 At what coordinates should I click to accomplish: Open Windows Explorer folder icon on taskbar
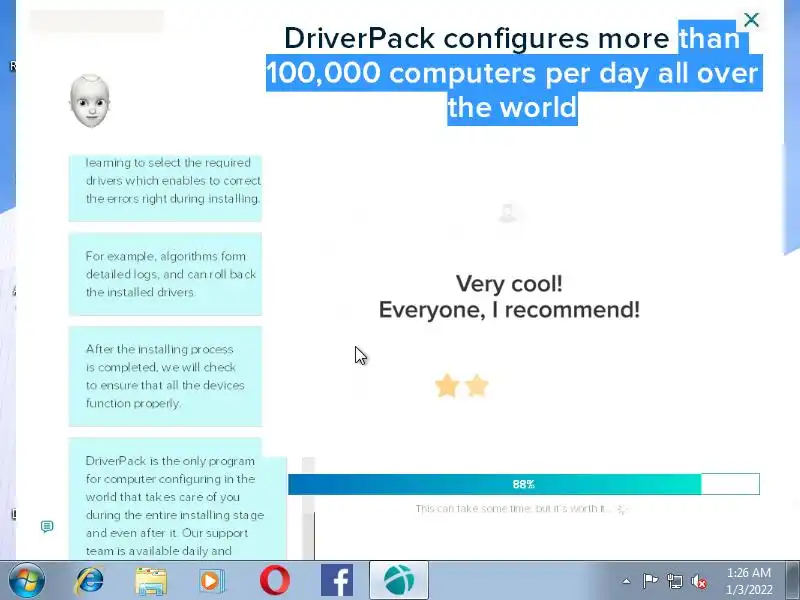coord(151,581)
